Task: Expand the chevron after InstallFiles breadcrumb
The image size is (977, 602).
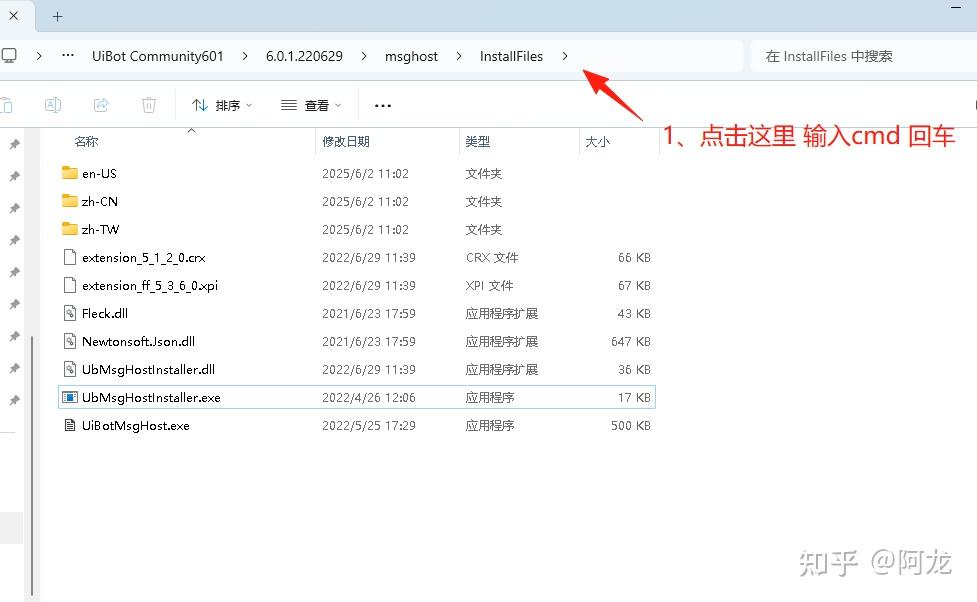Action: click(x=565, y=56)
